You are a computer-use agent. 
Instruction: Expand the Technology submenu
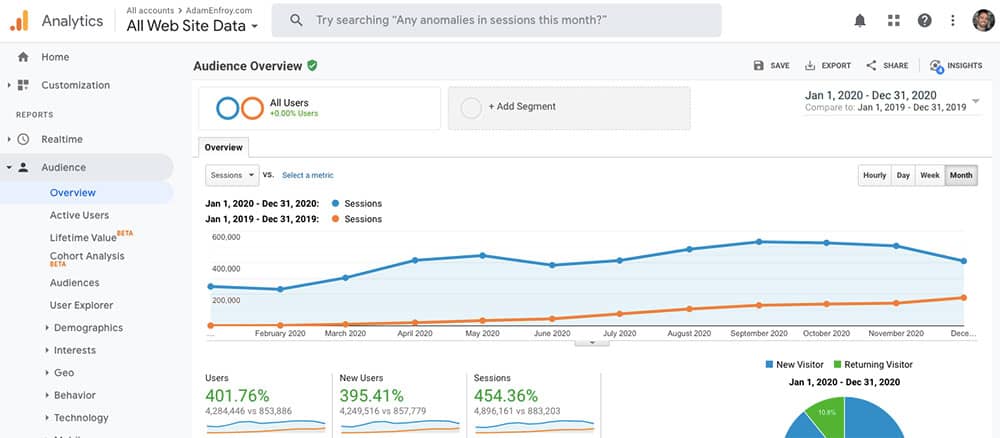[x=47, y=418]
